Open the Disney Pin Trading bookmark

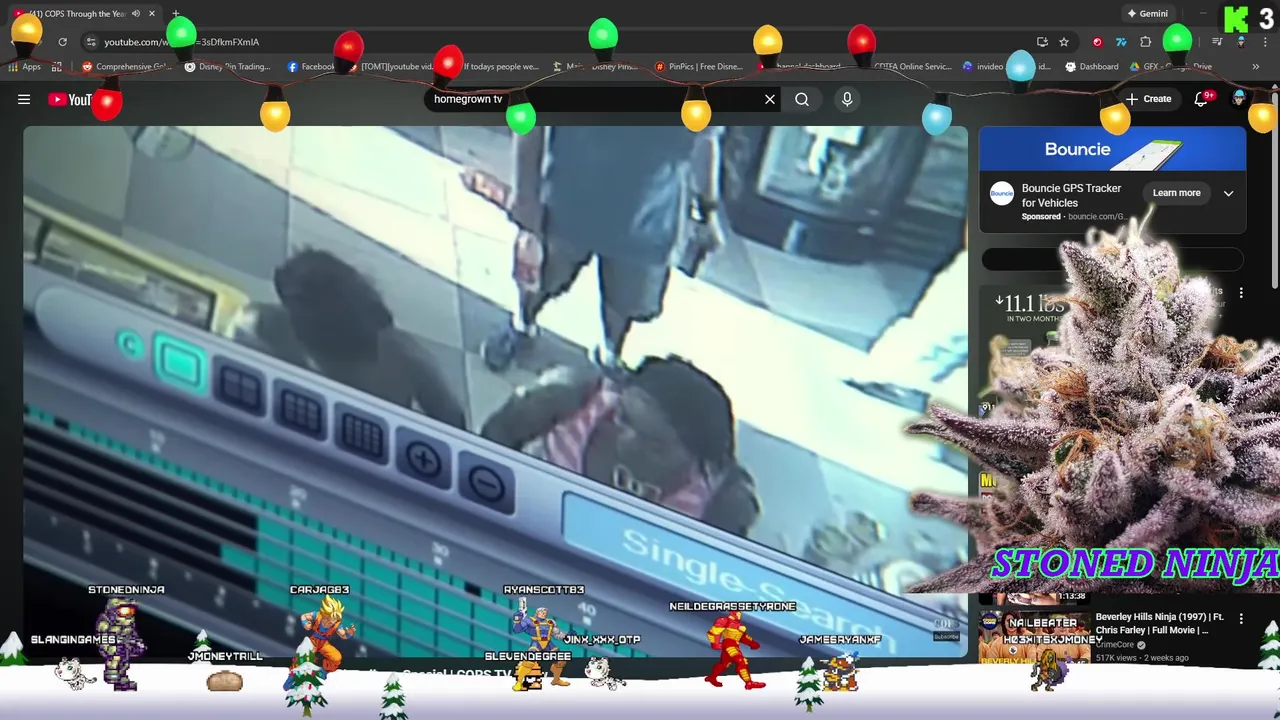click(x=227, y=67)
